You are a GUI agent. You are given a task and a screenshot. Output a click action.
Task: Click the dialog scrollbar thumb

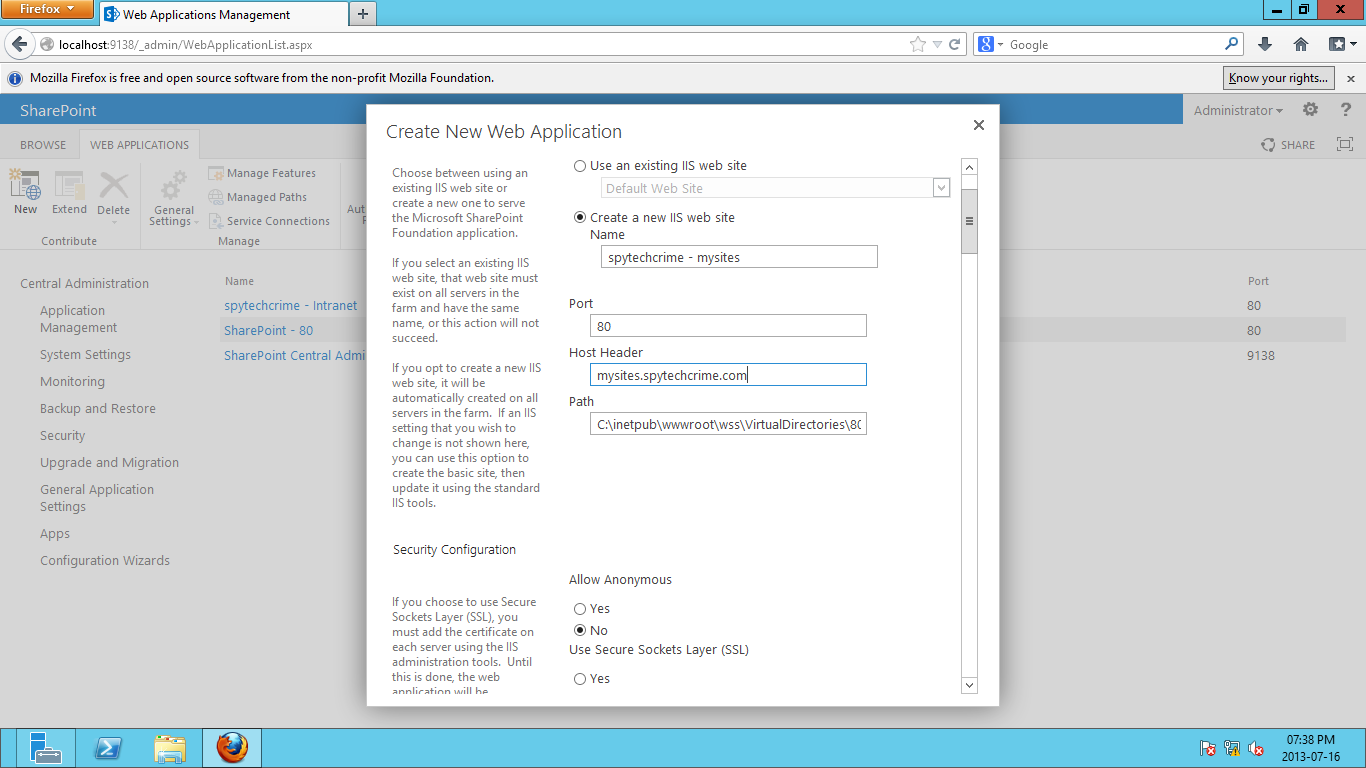coord(969,221)
